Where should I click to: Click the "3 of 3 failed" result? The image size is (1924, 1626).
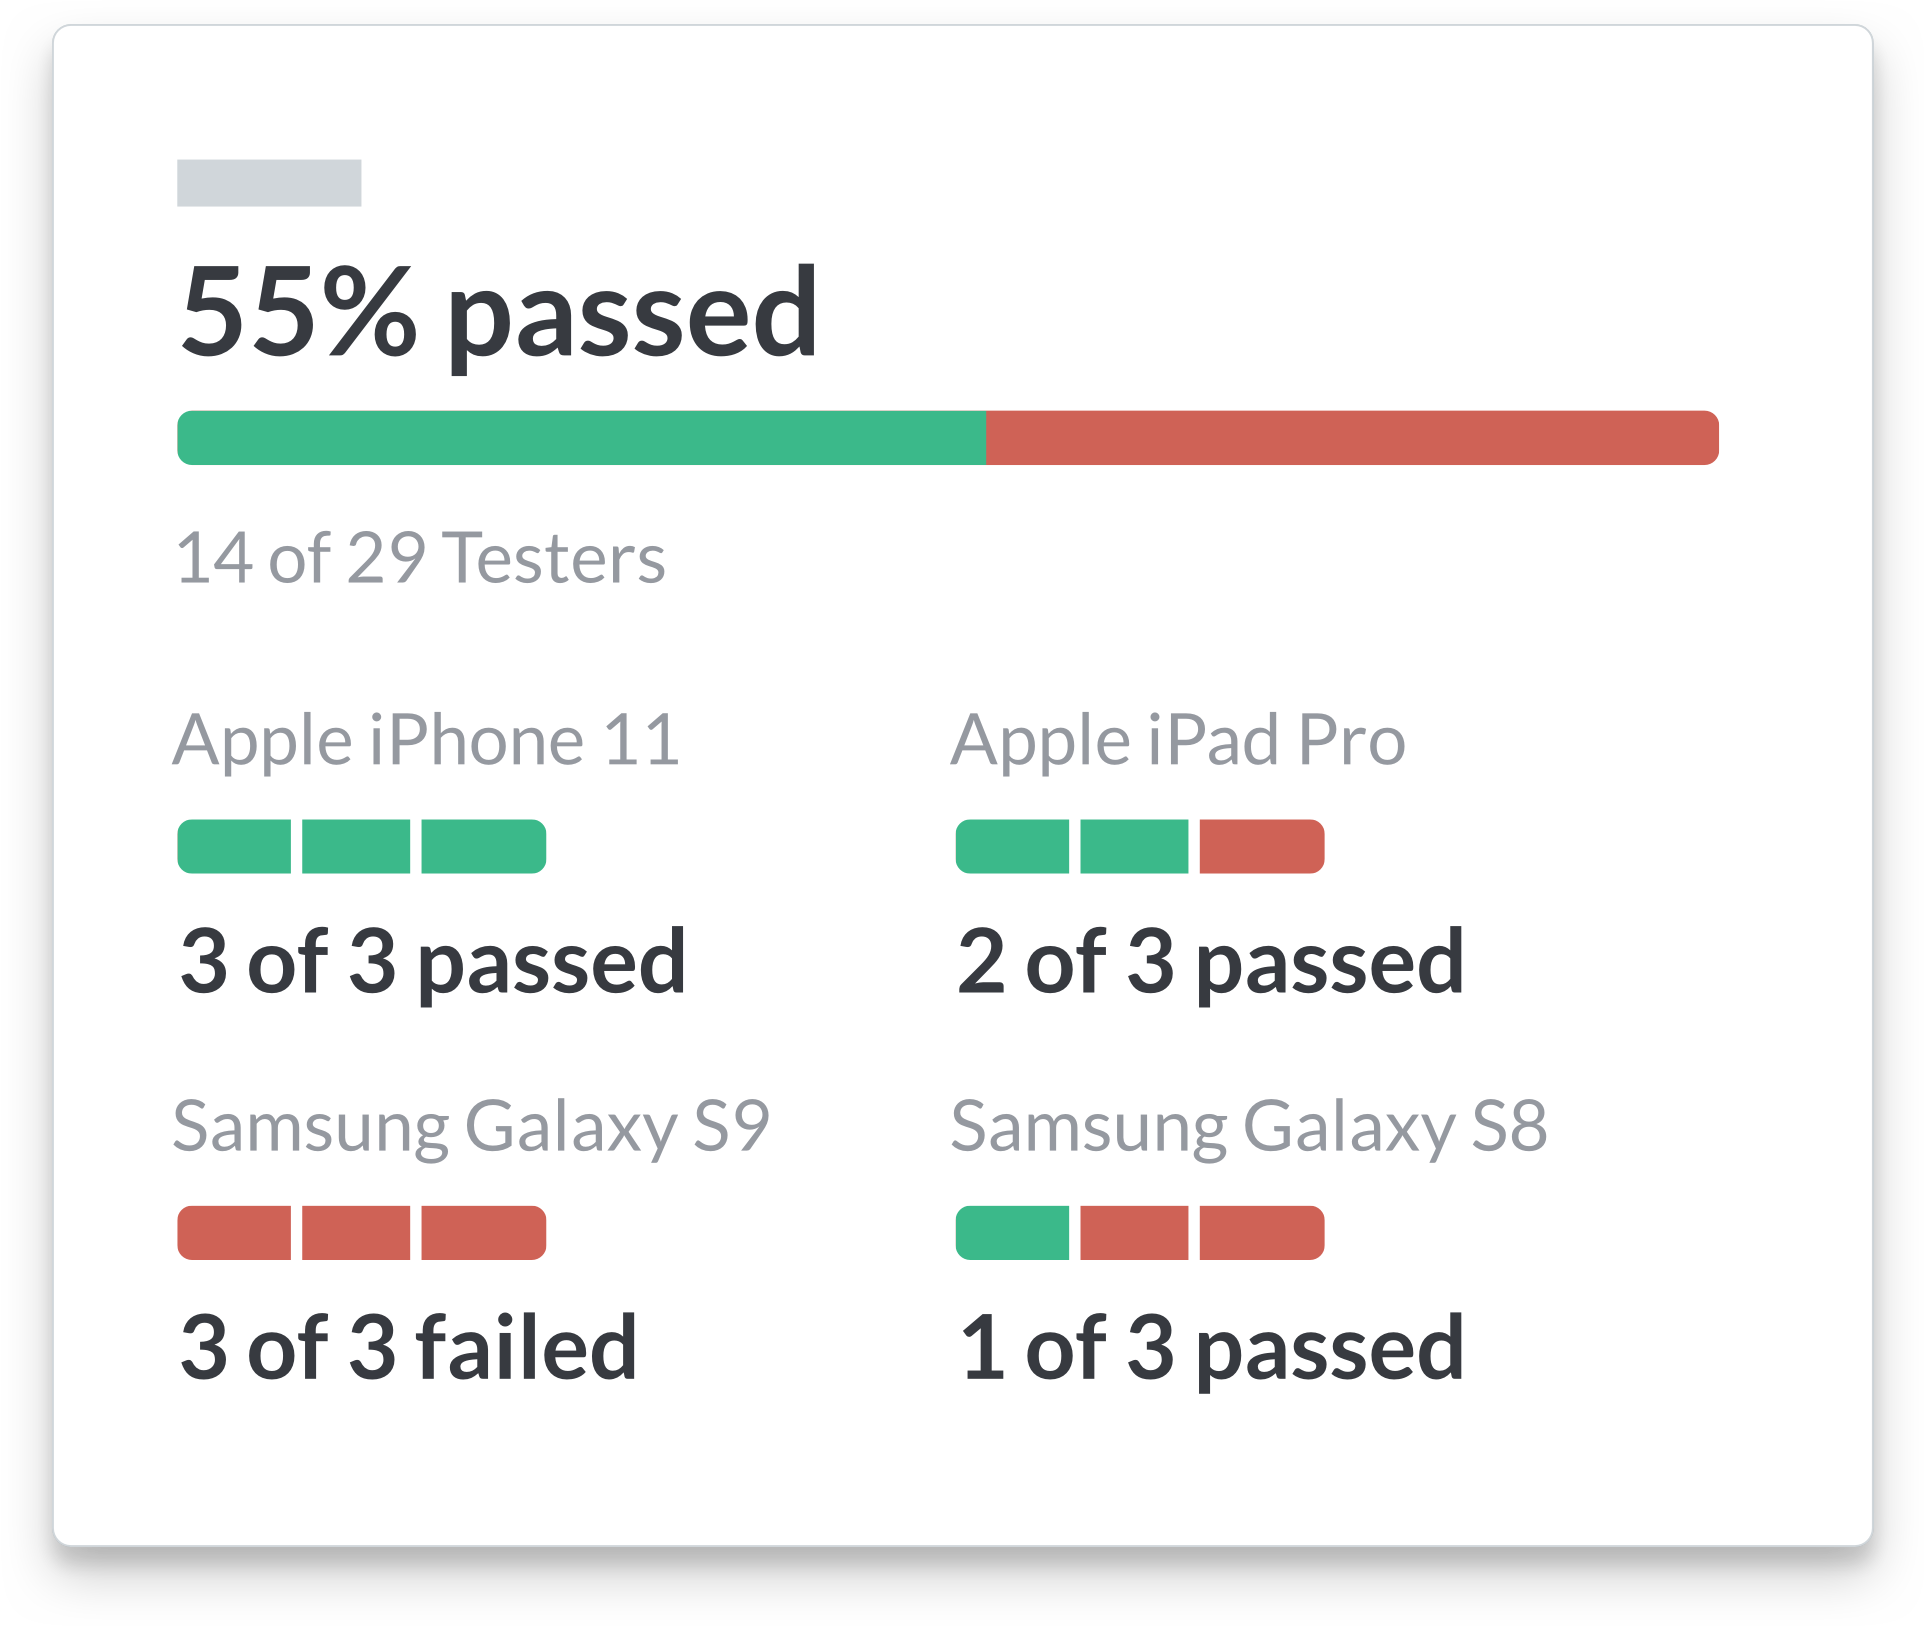click(408, 1347)
